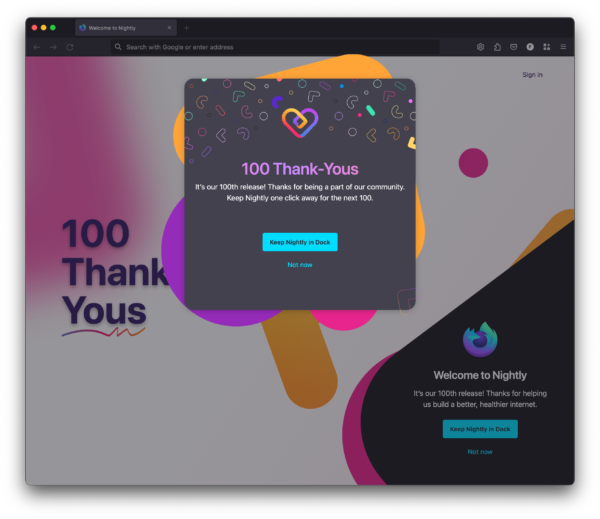Image resolution: width=600 pixels, height=519 pixels.
Task: Click the search magnifier icon in address bar
Action: (x=118, y=47)
